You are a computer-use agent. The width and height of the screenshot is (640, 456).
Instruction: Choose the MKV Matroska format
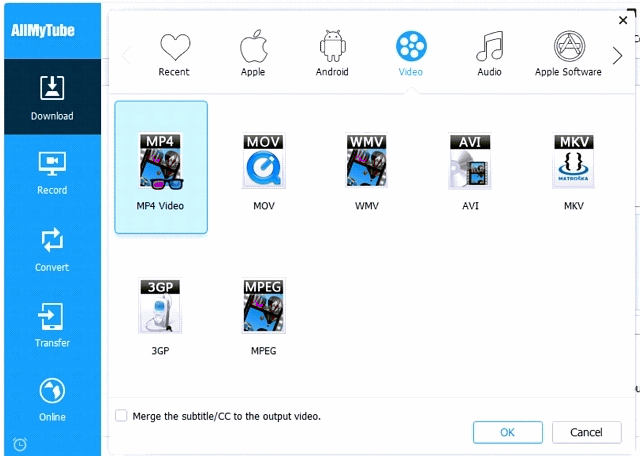point(573,171)
